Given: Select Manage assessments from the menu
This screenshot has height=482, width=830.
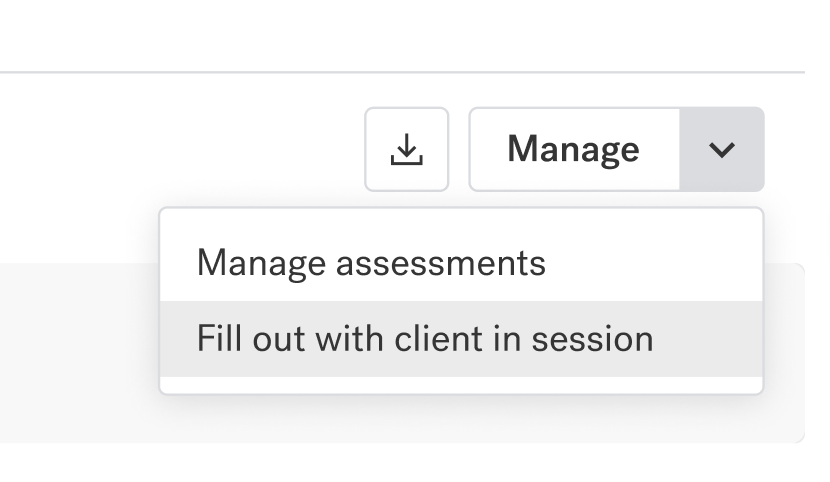Looking at the screenshot, I should (461, 263).
